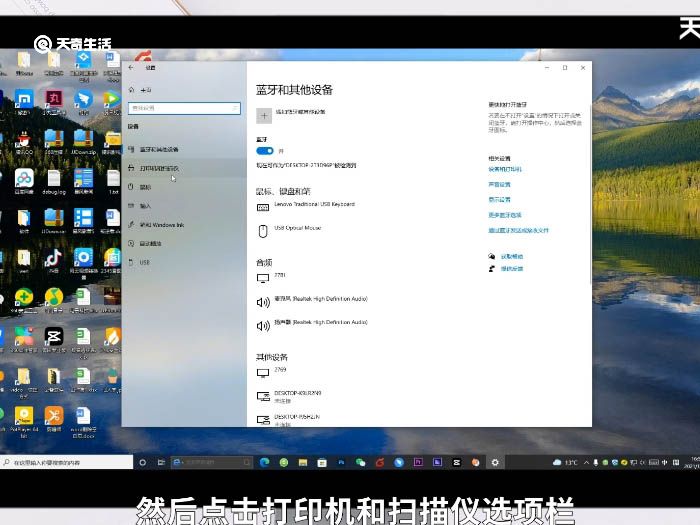The width and height of the screenshot is (700, 525).
Task: Click the Settings search field (查找设置)
Action: [184, 108]
